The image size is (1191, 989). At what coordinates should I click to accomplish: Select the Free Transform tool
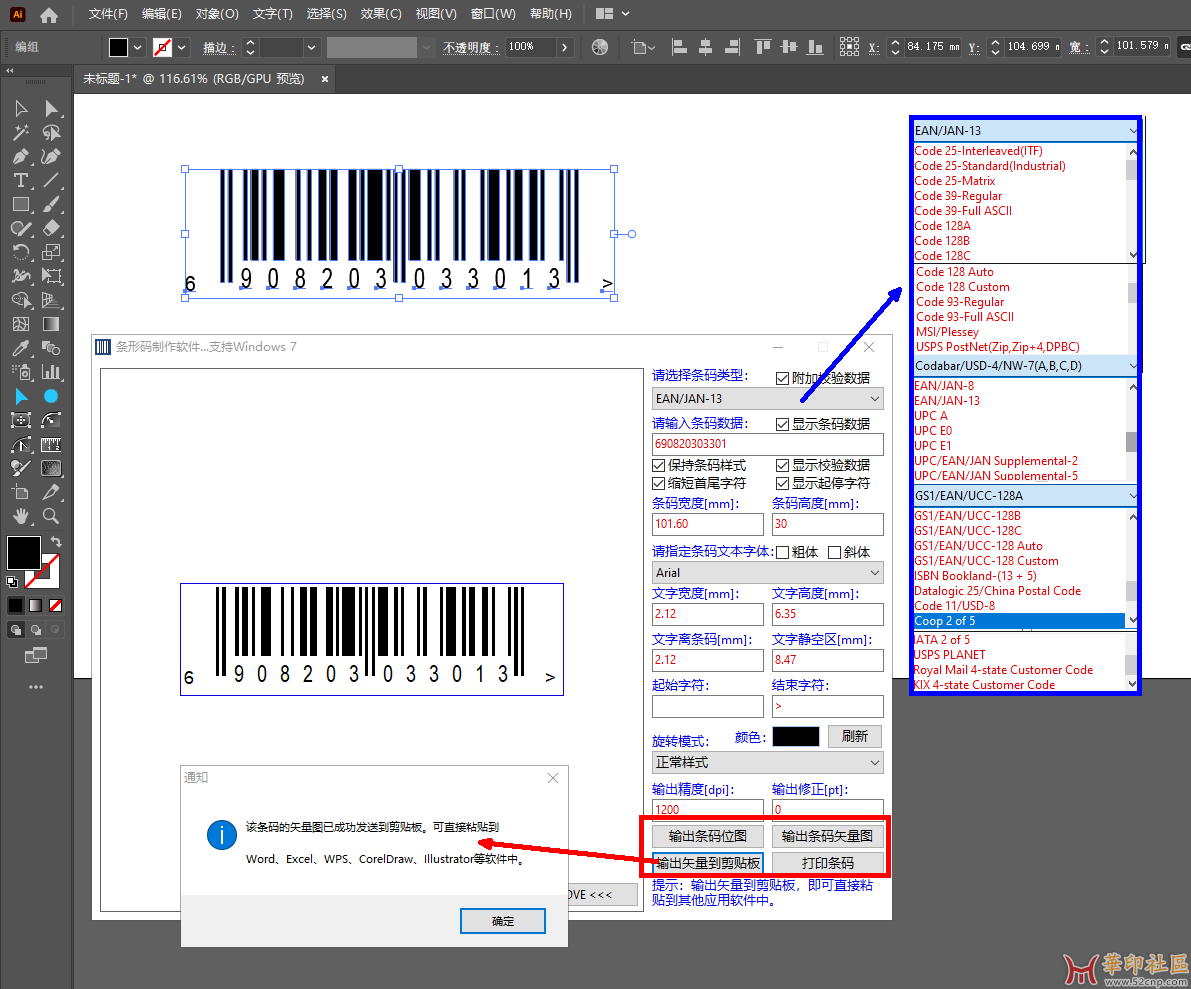tap(51, 276)
